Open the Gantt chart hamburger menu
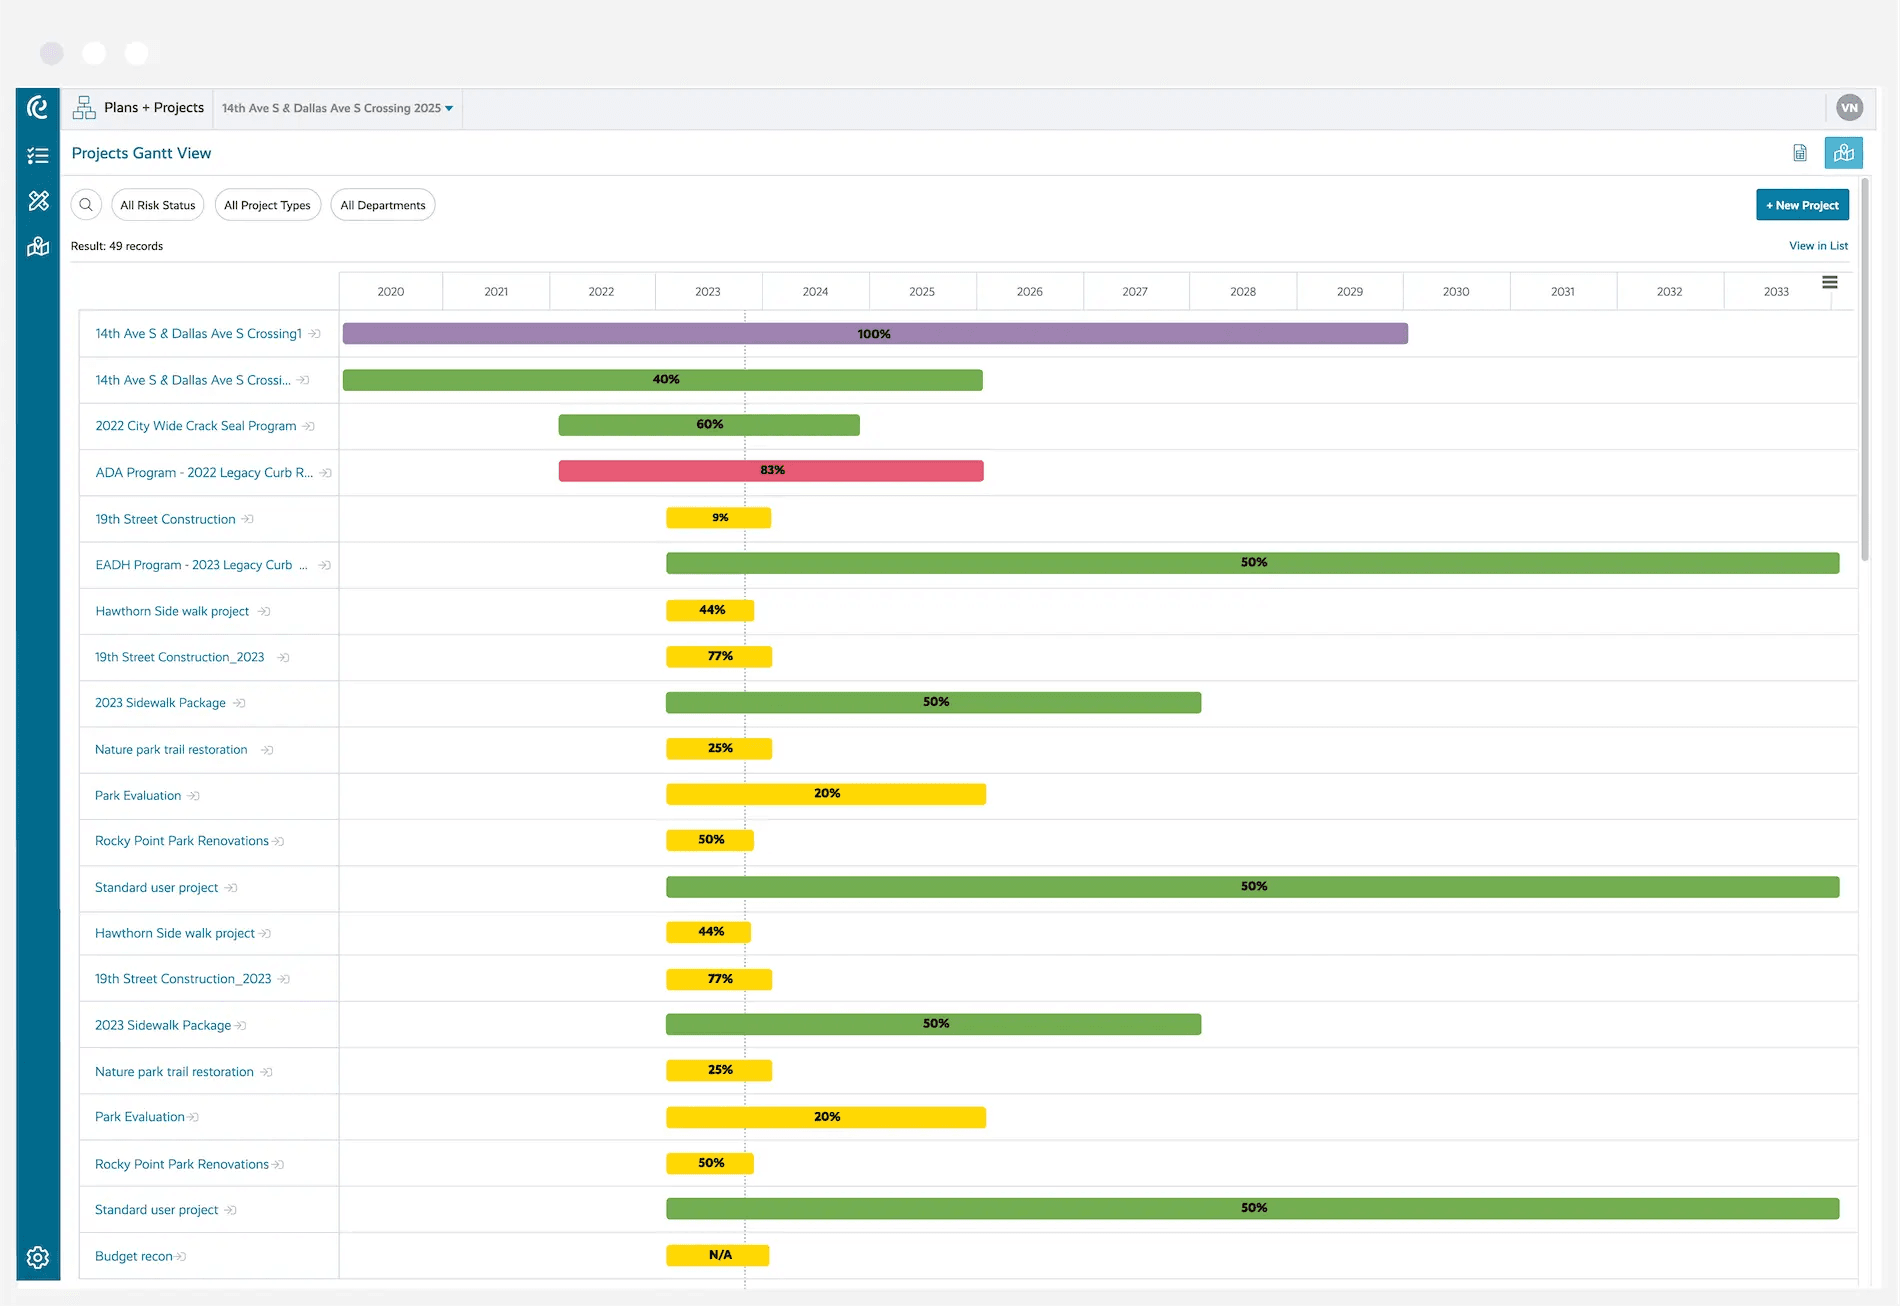The image size is (1900, 1306). point(1830,283)
